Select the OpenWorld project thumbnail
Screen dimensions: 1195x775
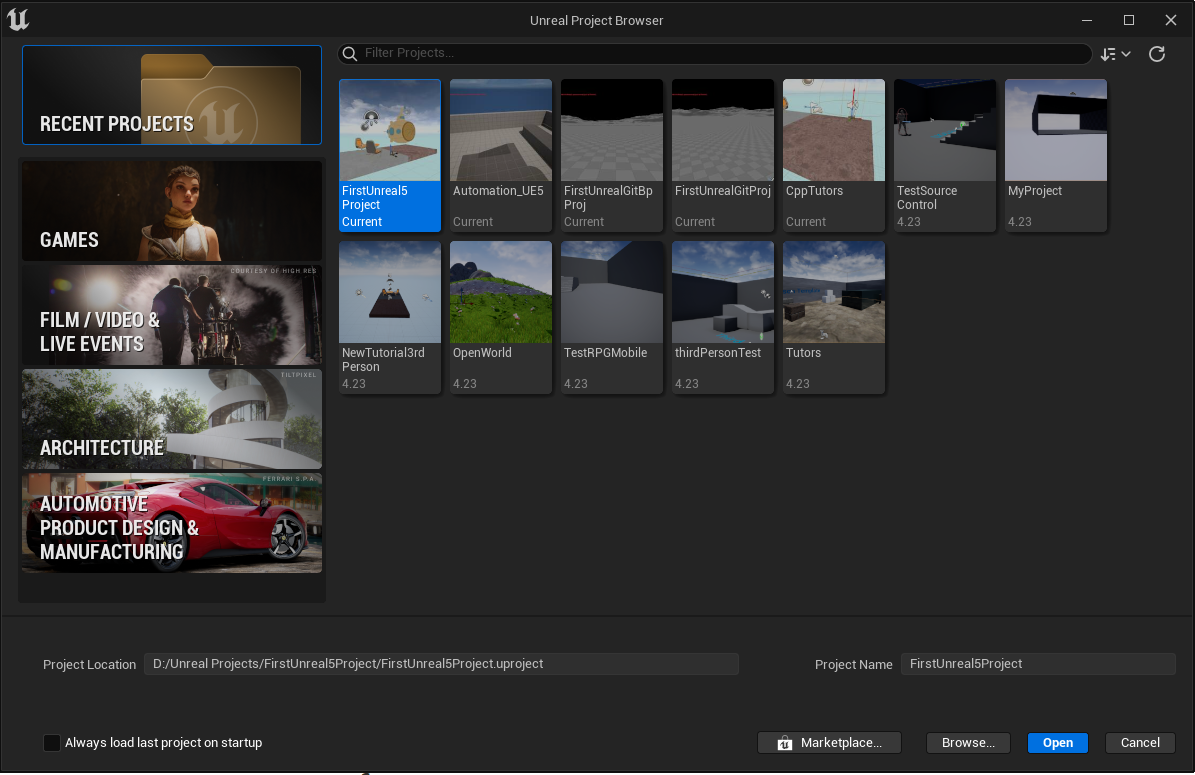coord(501,292)
